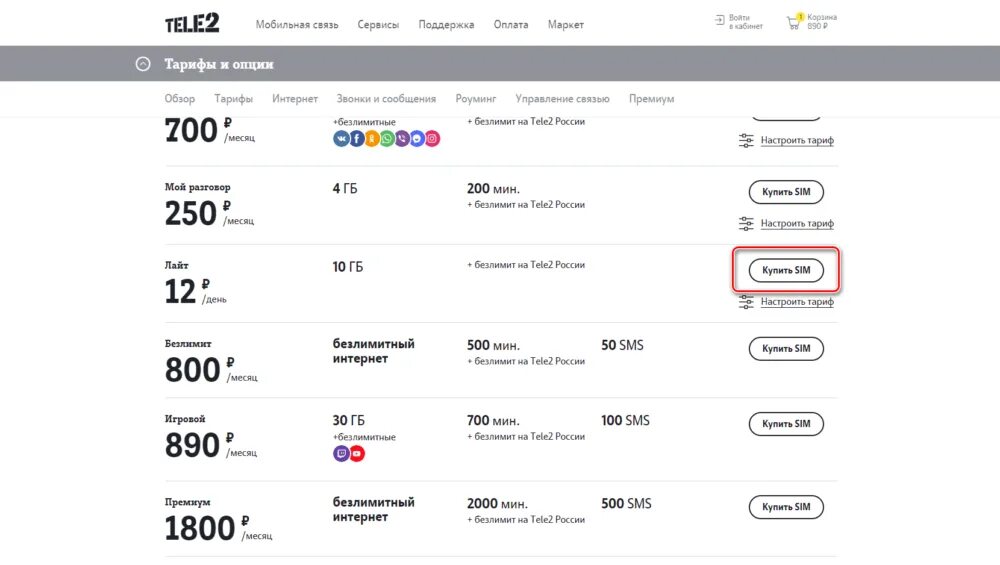Viewport: 1000px width, 565px height.
Task: Switch to the Звонки и сообщения tab
Action: coord(386,99)
